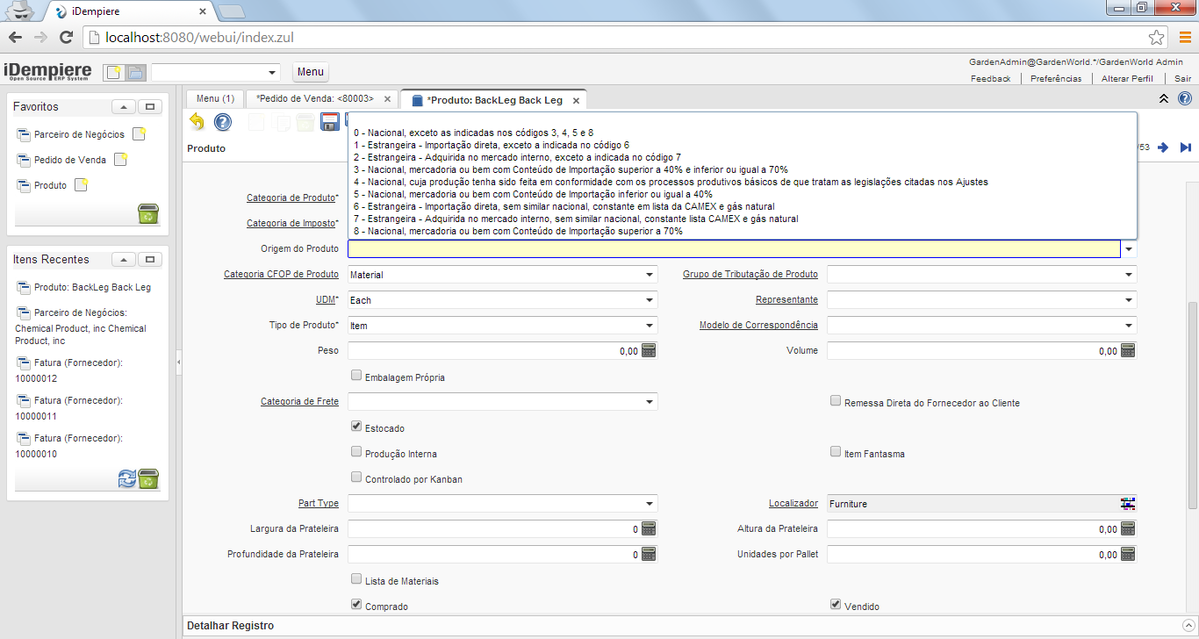Switch to the Pedido de Venda tab
The height and width of the screenshot is (639, 1199).
pos(314,99)
